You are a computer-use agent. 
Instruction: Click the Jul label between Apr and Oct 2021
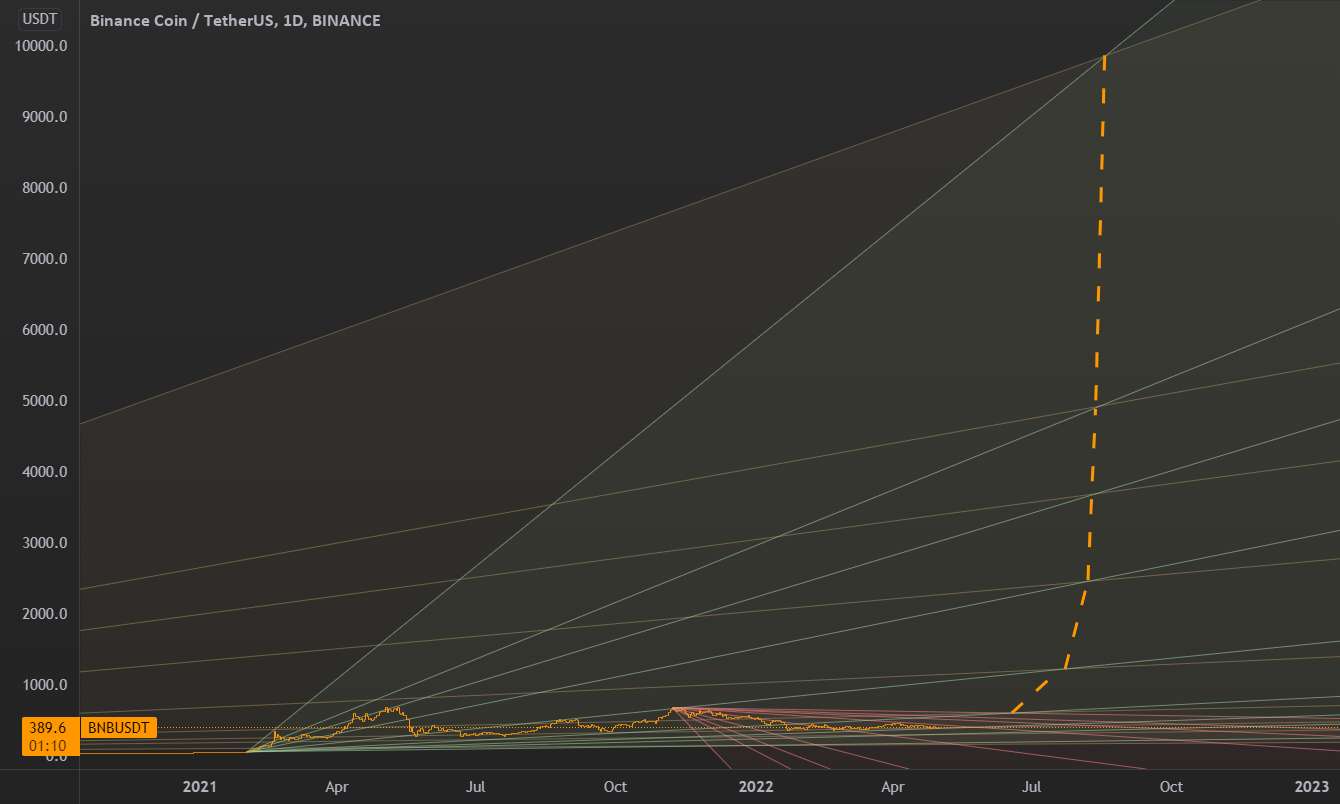point(477,787)
